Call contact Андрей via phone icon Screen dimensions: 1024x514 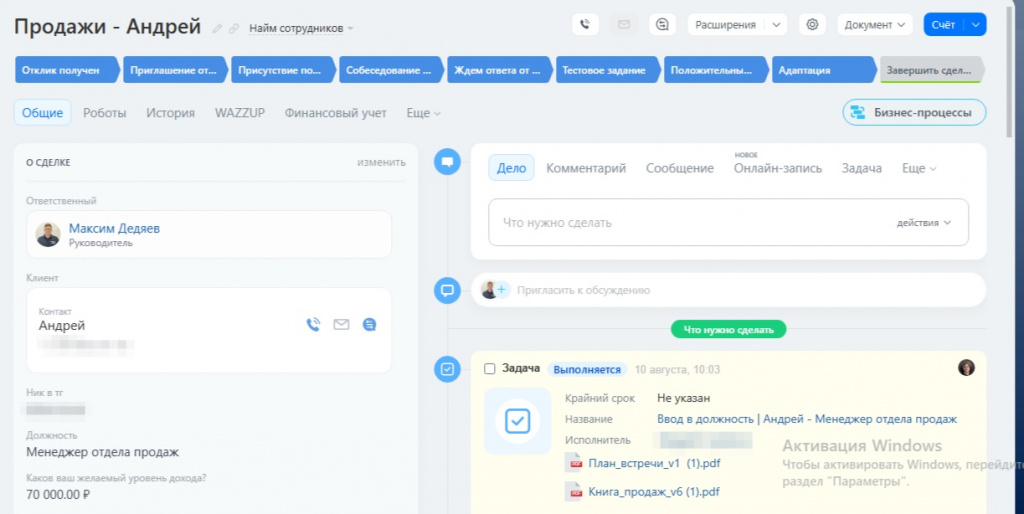pyautogui.click(x=313, y=325)
